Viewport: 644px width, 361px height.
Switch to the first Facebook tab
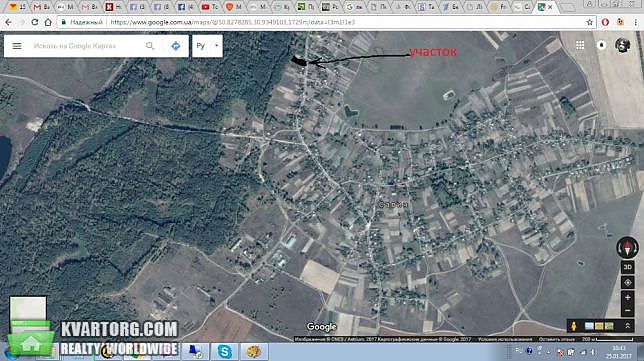pyautogui.click(x=138, y=7)
